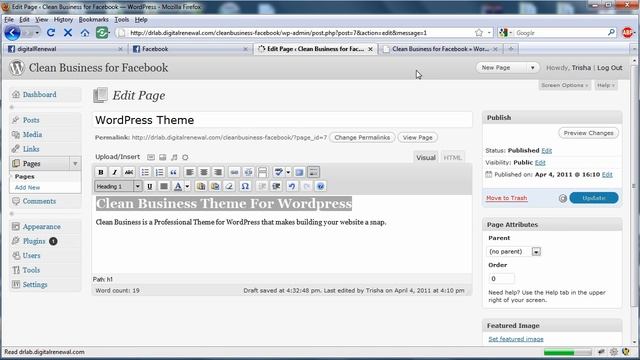Apply Italic formatting

click(x=115, y=172)
